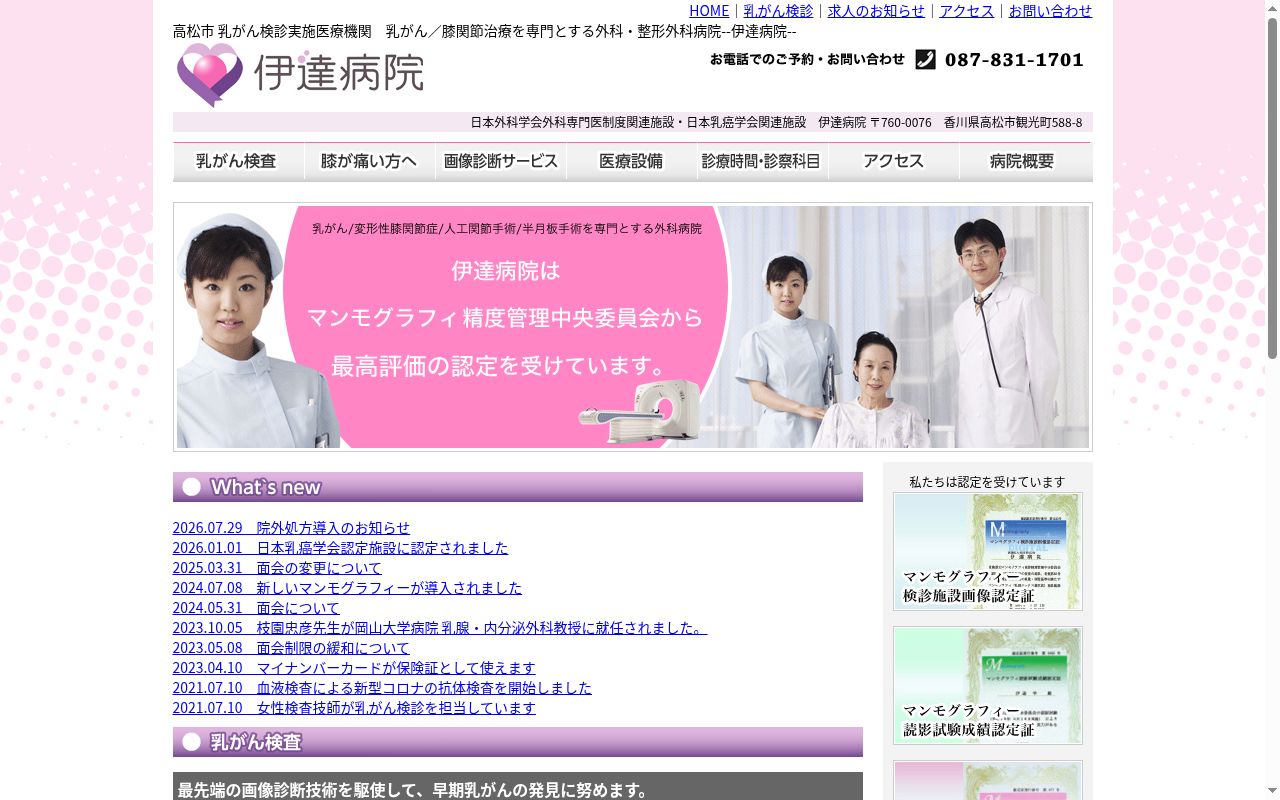Viewport: 1280px width, 800px height.
Task: Open the お問い合わせ contact link
Action: coord(1050,11)
